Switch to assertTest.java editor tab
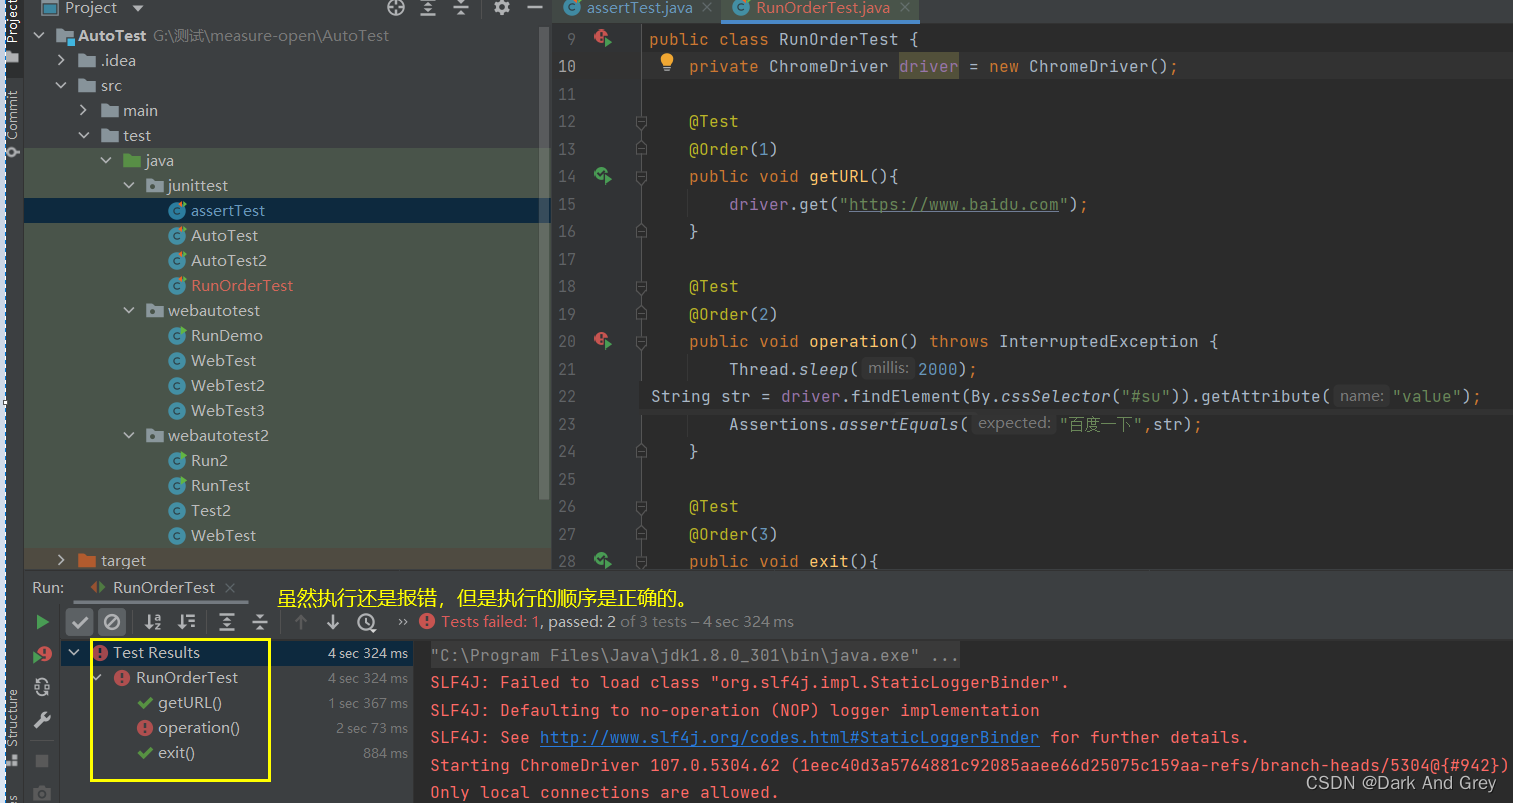 point(638,8)
